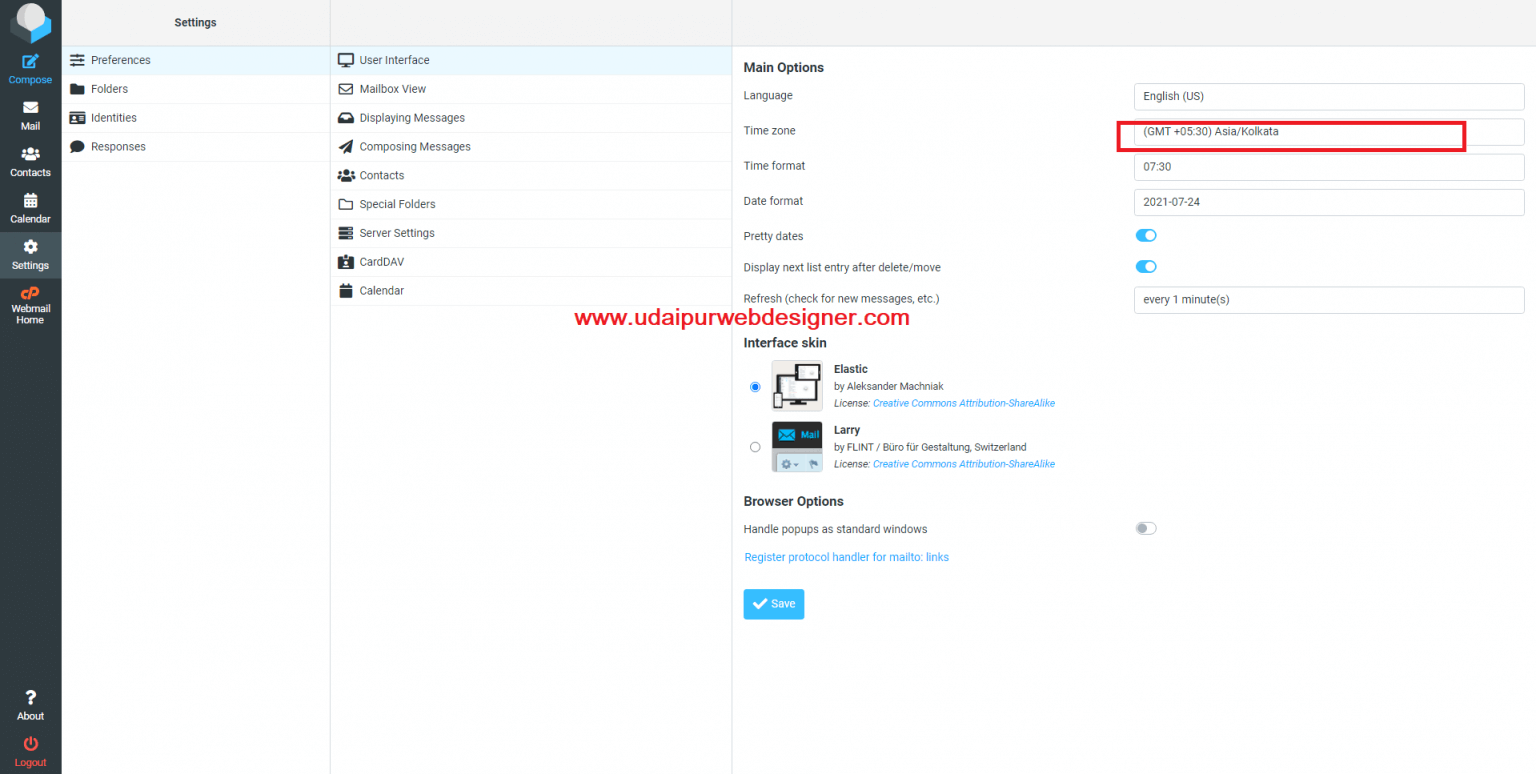Click Register protocol handler for mailto link
Viewport: 1536px width, 774px height.
tap(846, 557)
